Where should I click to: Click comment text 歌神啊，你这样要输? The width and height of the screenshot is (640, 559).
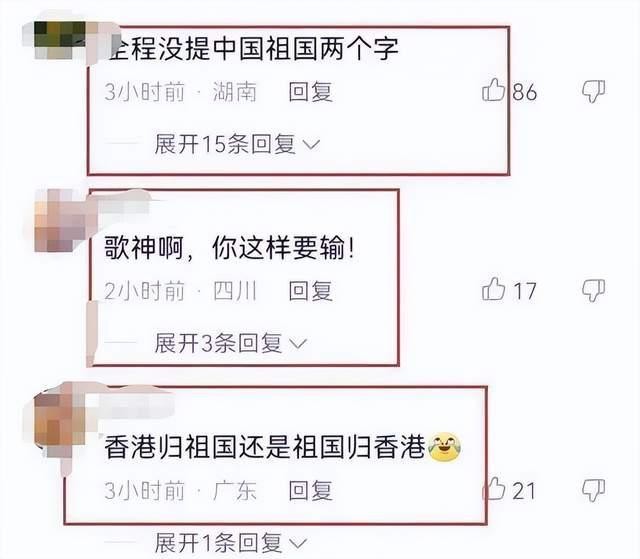click(x=229, y=248)
